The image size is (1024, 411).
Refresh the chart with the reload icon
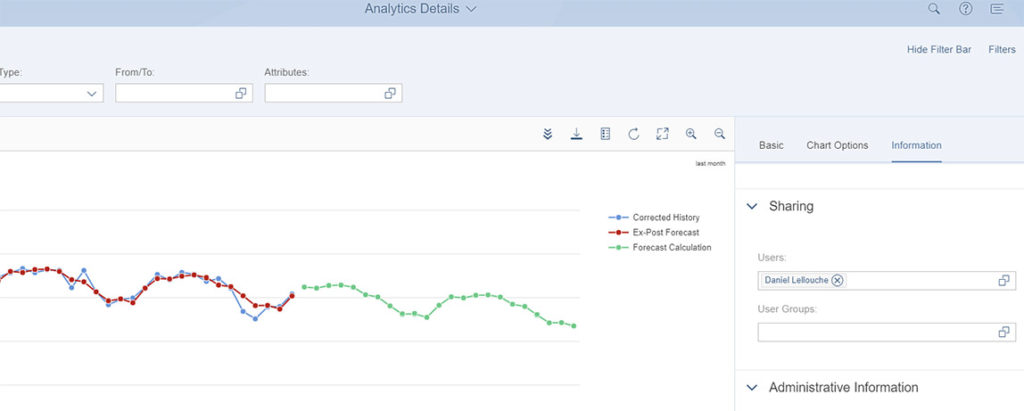click(633, 134)
